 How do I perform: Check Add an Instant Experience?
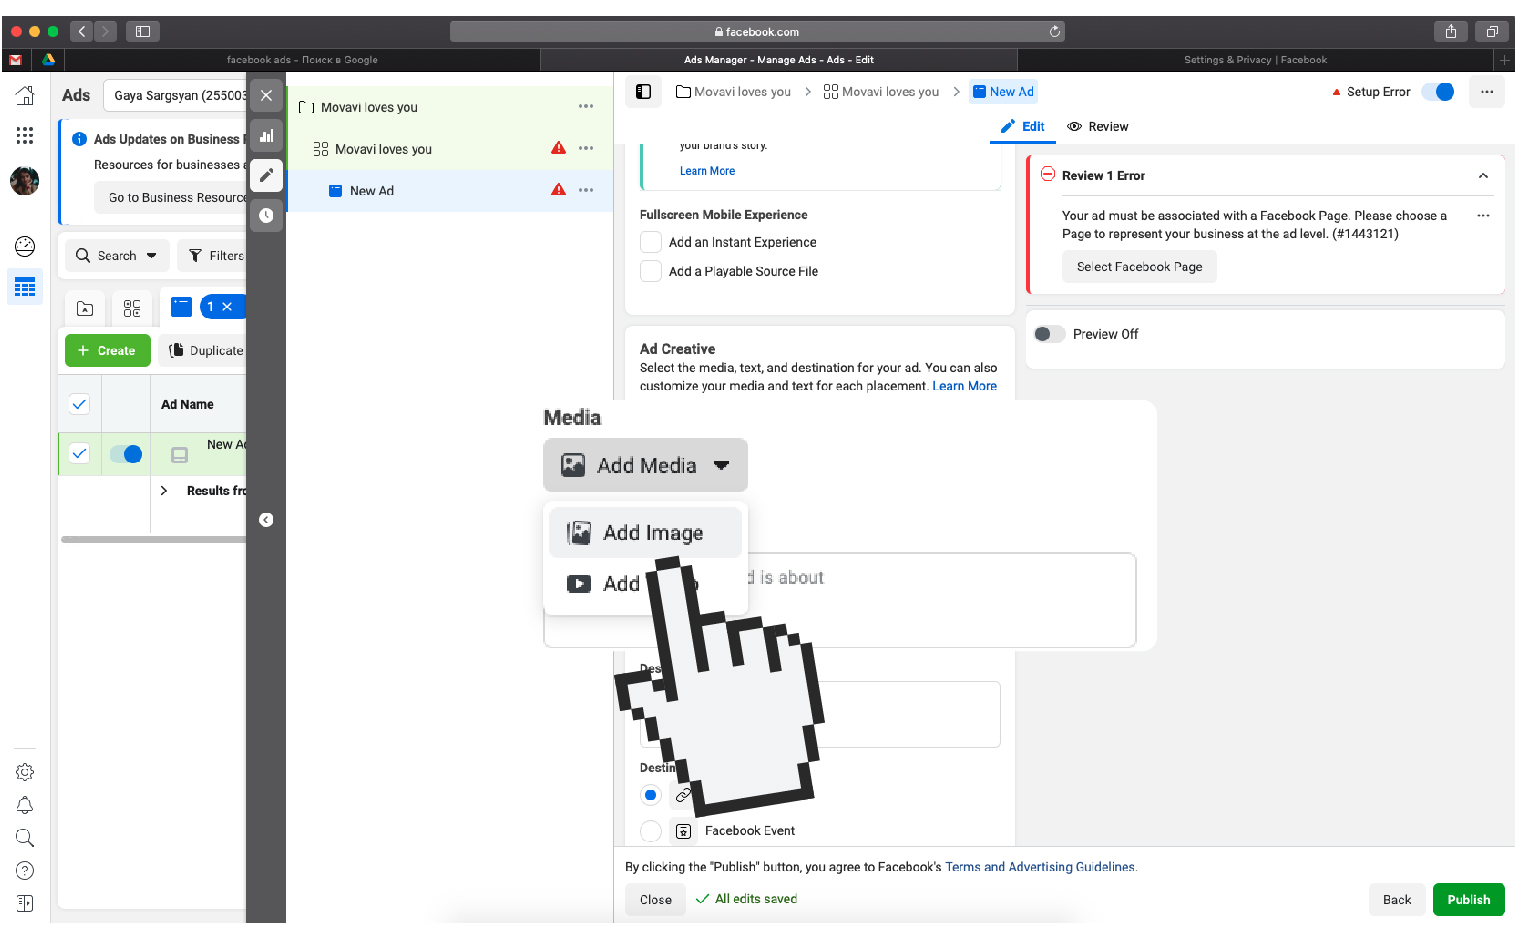651,242
